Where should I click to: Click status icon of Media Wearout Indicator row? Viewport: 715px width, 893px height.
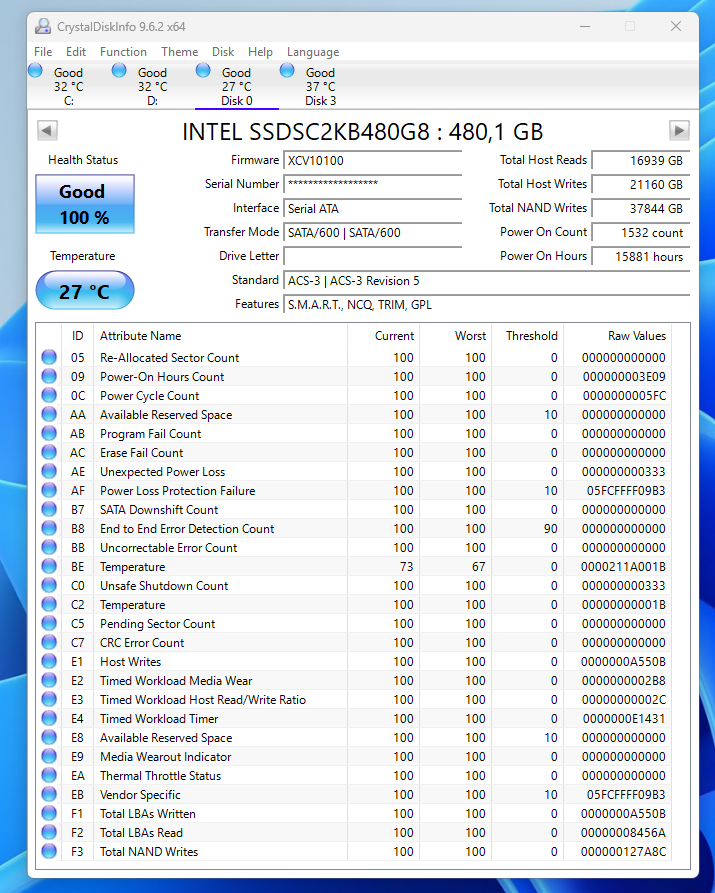[49, 756]
